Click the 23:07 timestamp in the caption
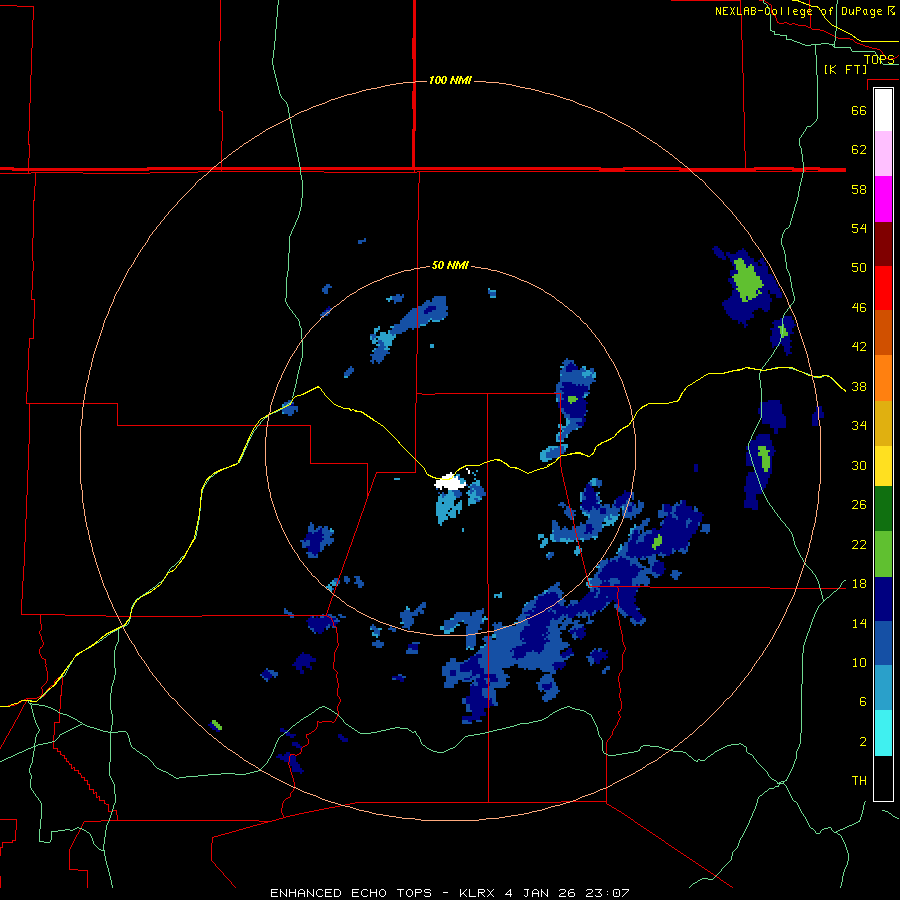This screenshot has height=900, width=900. pyautogui.click(x=607, y=893)
